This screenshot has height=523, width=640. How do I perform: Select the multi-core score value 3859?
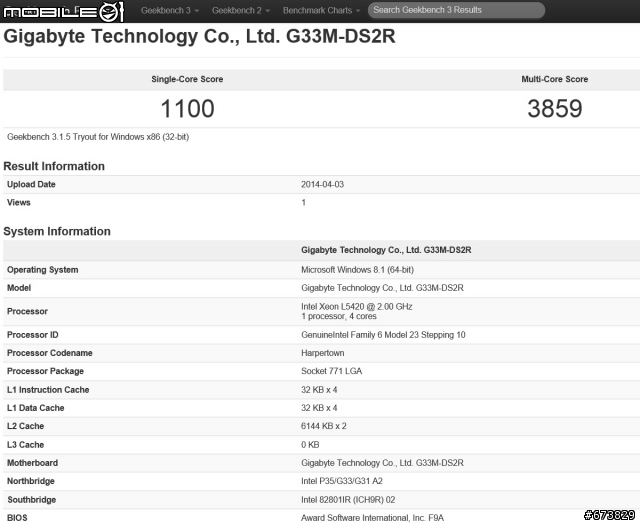[x=555, y=109]
